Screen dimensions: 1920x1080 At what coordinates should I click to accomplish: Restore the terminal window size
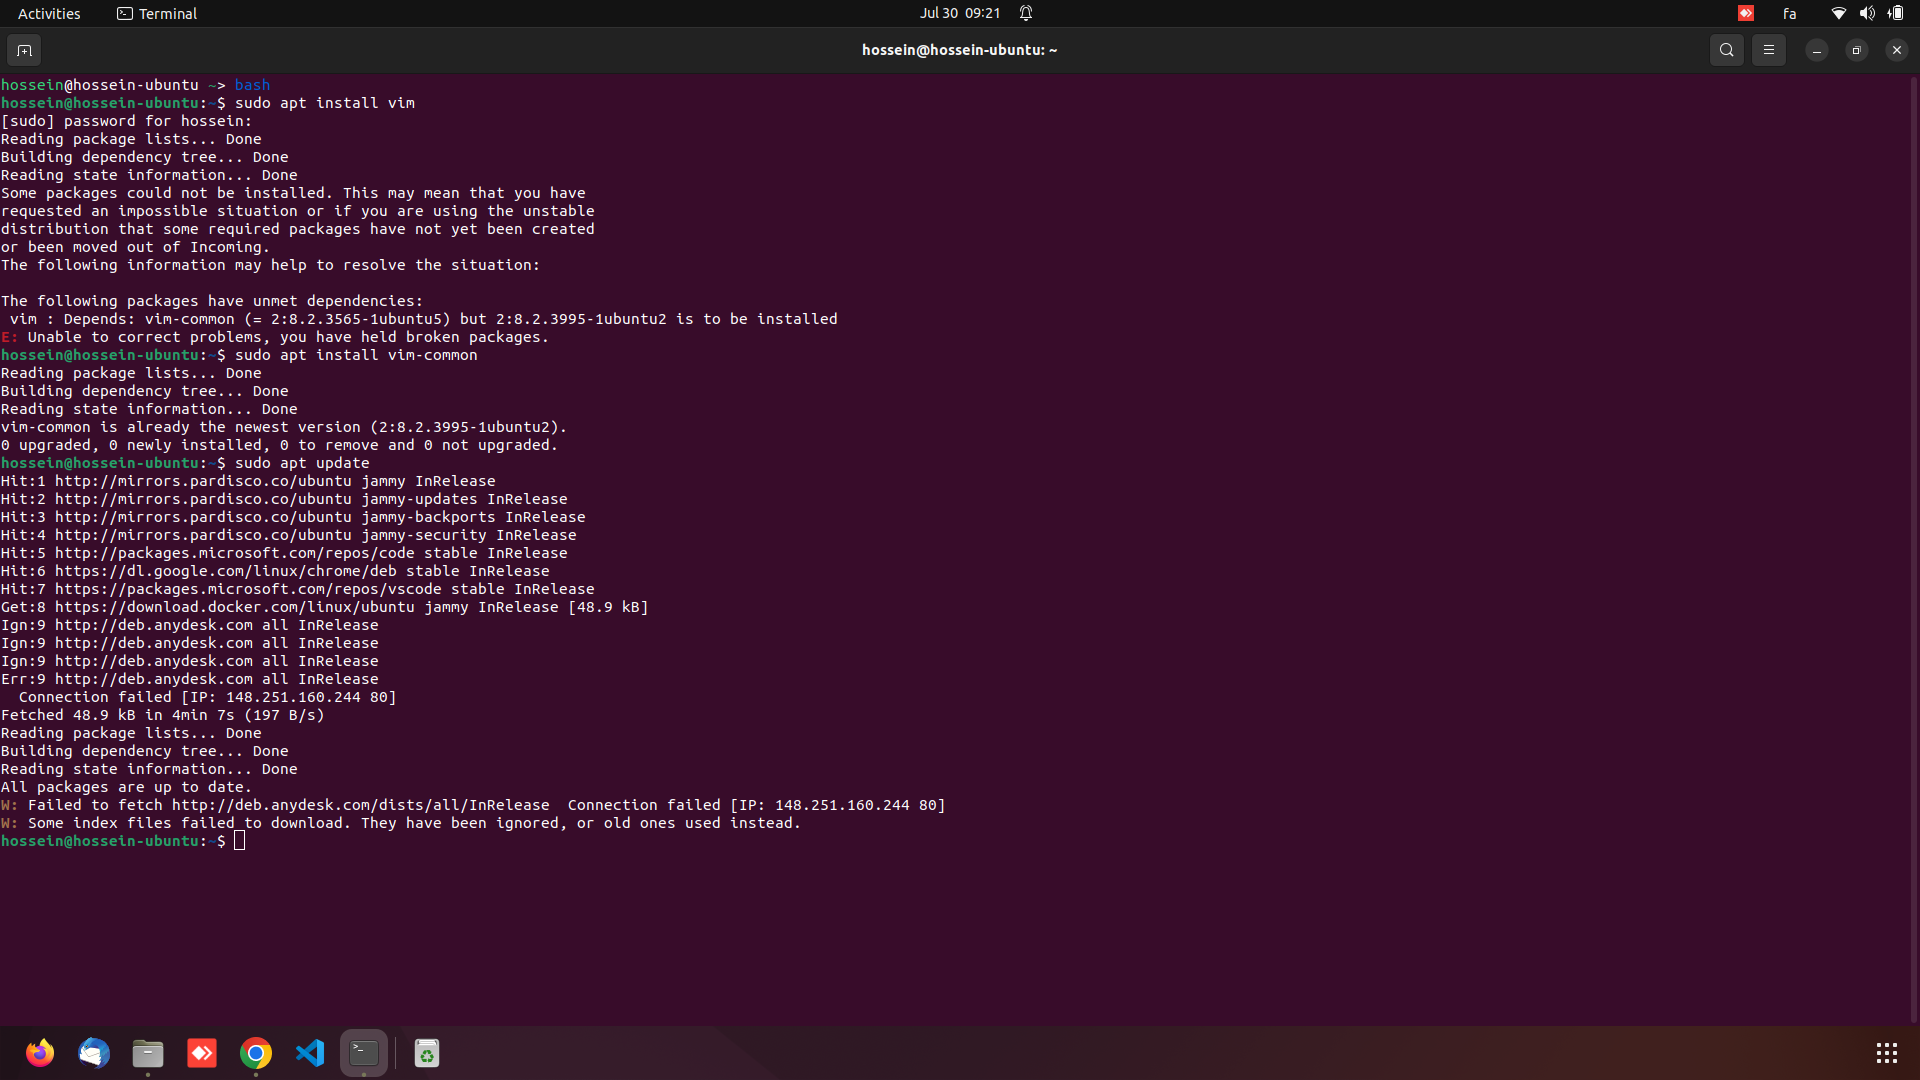click(1856, 50)
